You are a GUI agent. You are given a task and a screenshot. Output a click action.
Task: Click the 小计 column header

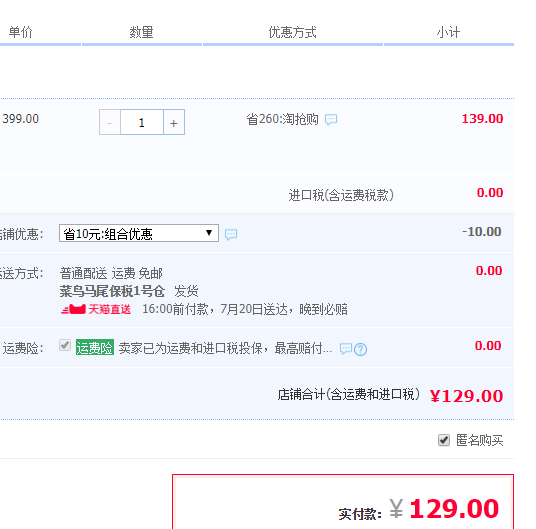tap(448, 32)
